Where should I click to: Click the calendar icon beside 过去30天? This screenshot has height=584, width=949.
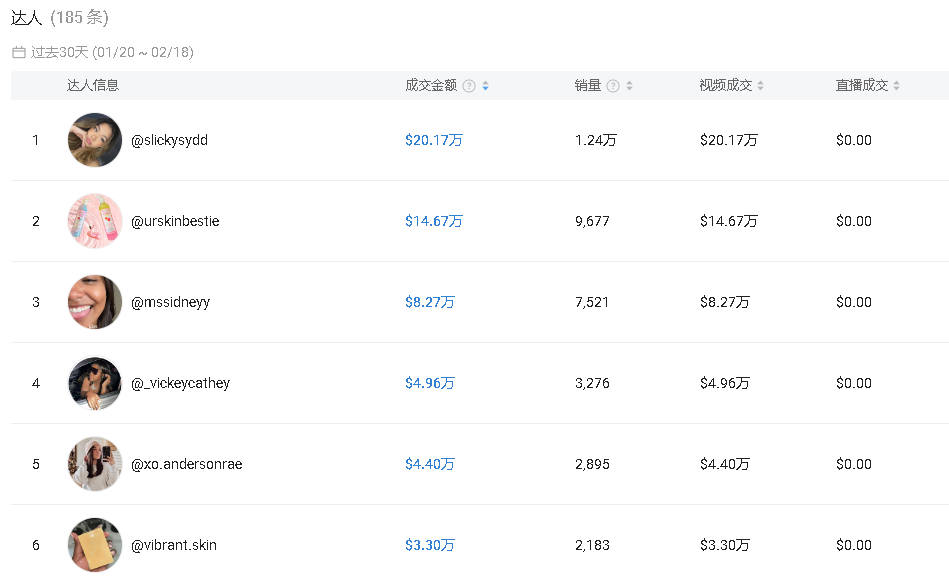(x=19, y=53)
